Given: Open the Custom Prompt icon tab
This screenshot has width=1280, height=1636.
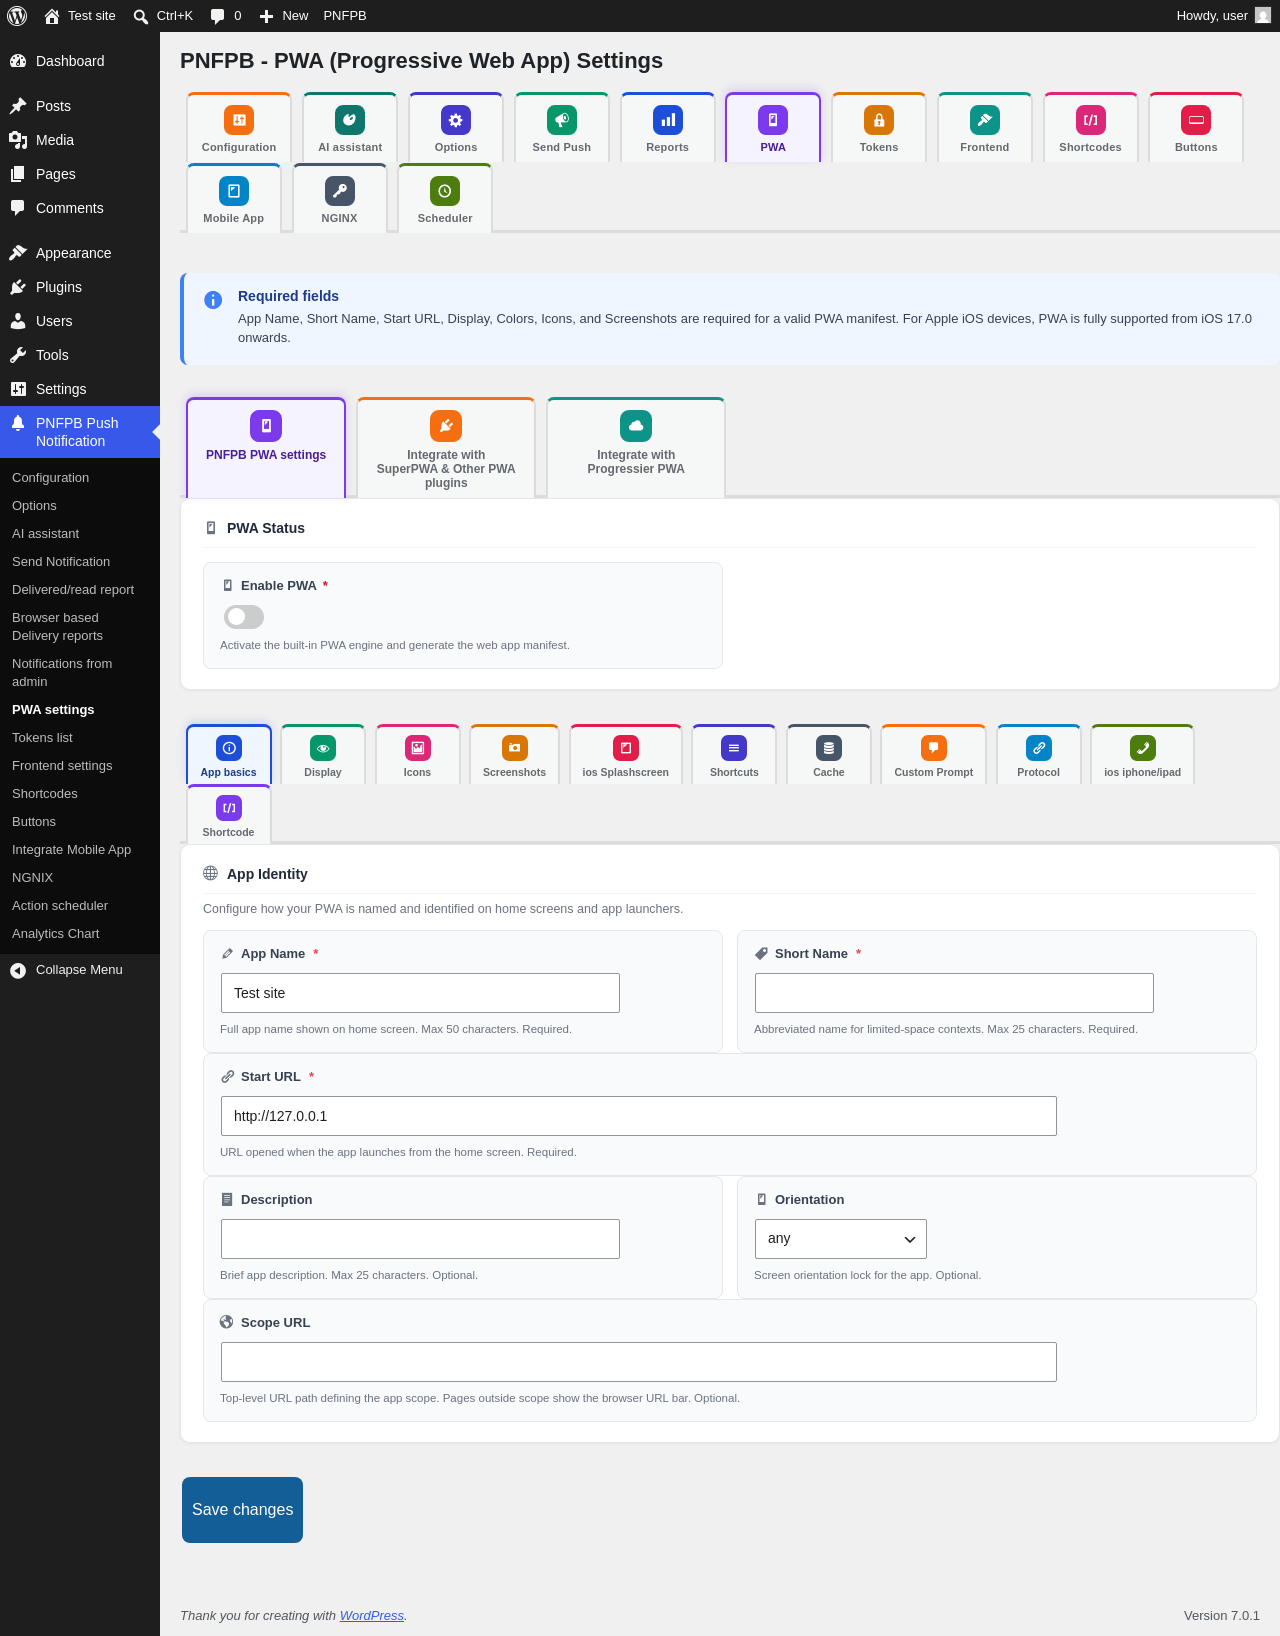Looking at the screenshot, I should 934,748.
